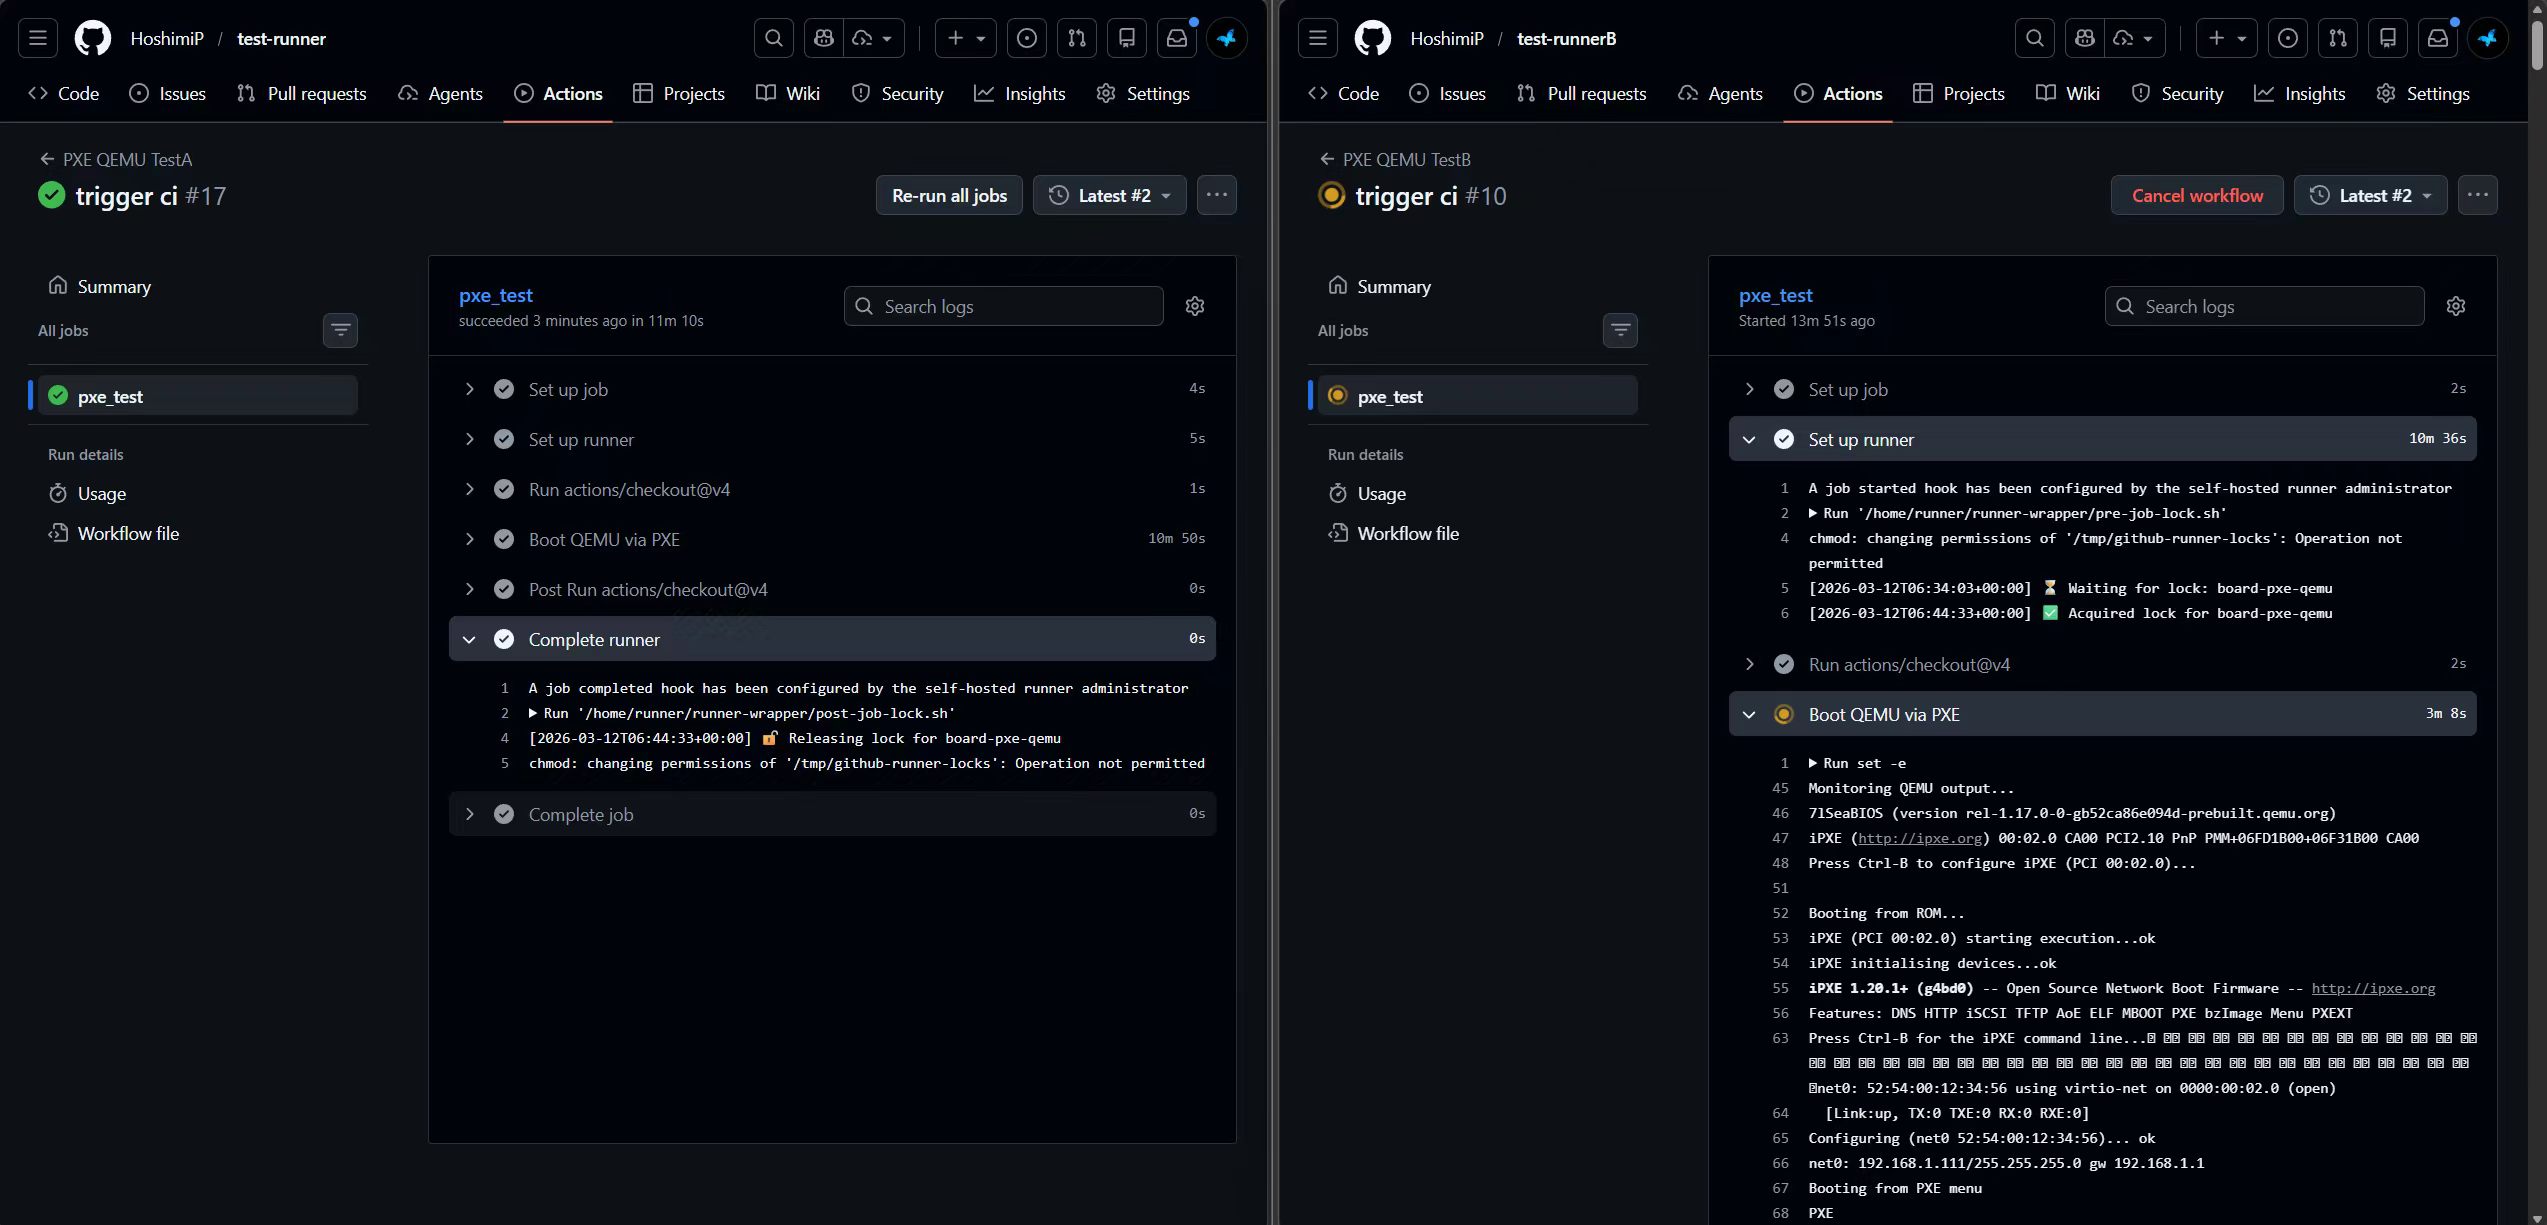2547x1225 pixels.
Task: Click the job filter icon in test-runnerB
Action: pos(1620,330)
